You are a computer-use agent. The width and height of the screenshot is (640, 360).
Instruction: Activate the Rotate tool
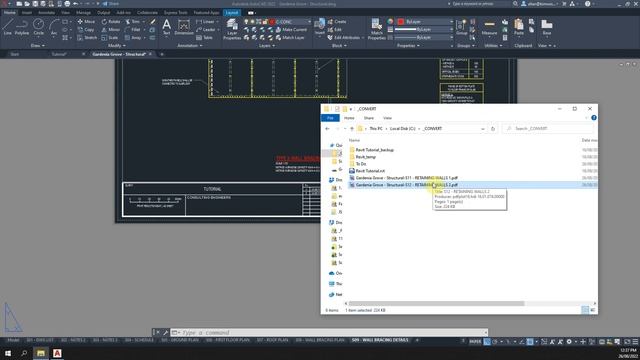pos(111,22)
